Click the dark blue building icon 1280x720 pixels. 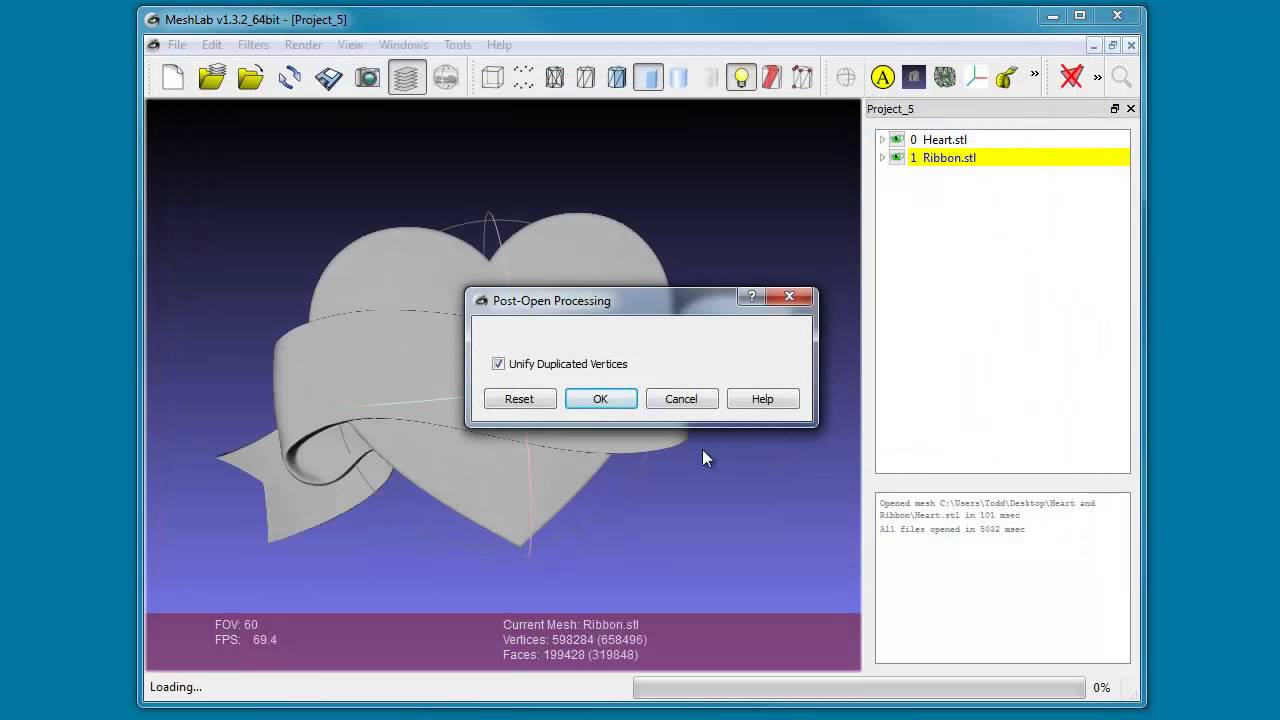point(913,77)
